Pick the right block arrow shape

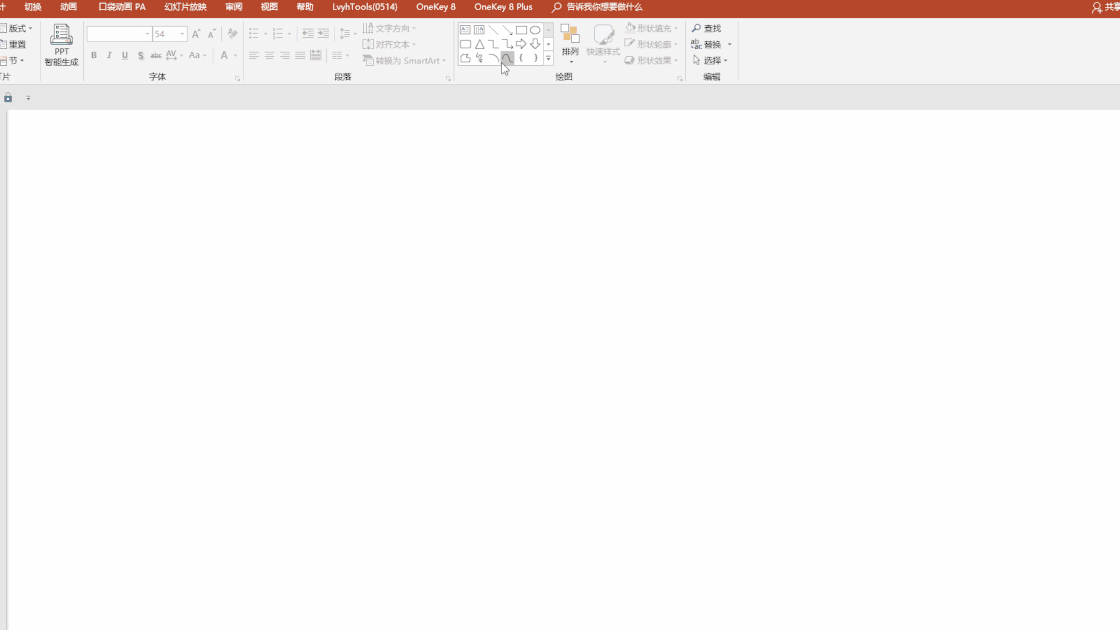(521, 44)
